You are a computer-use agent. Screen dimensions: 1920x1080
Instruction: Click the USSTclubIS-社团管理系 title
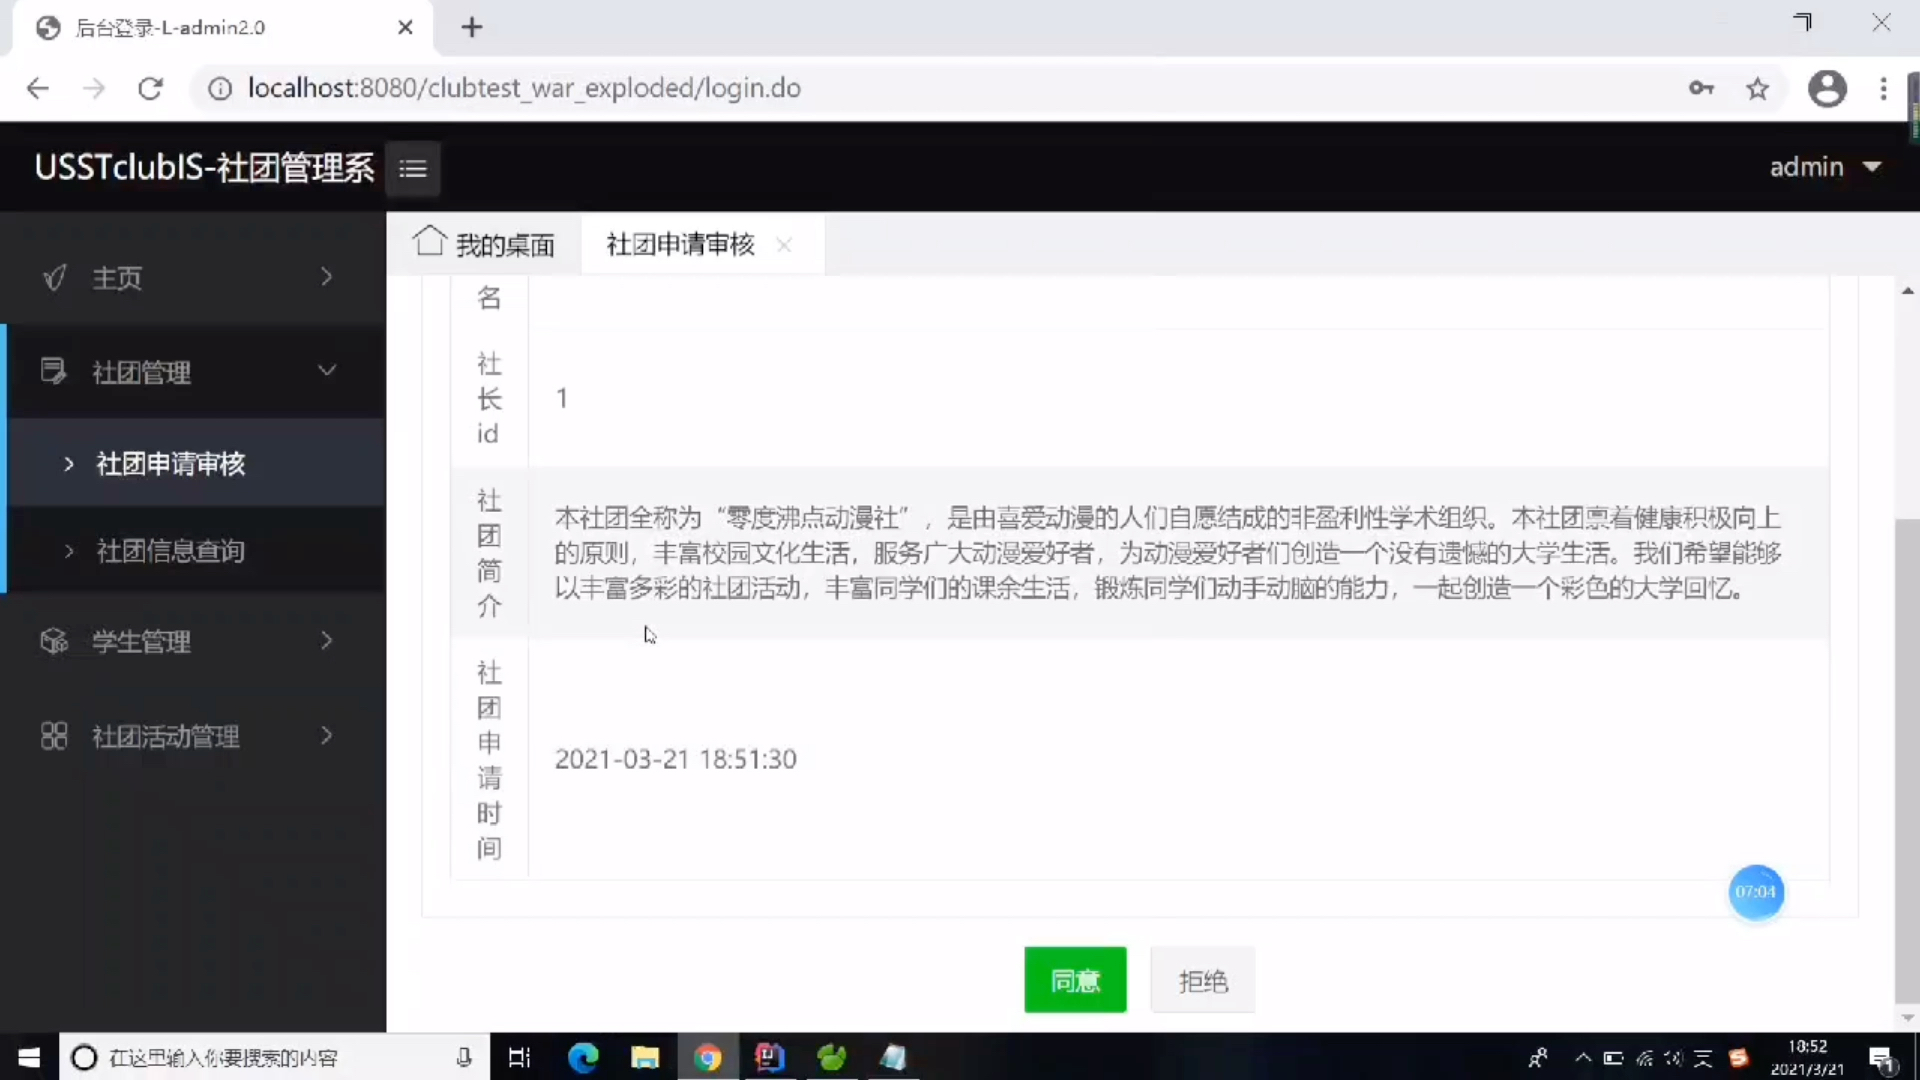click(x=204, y=167)
